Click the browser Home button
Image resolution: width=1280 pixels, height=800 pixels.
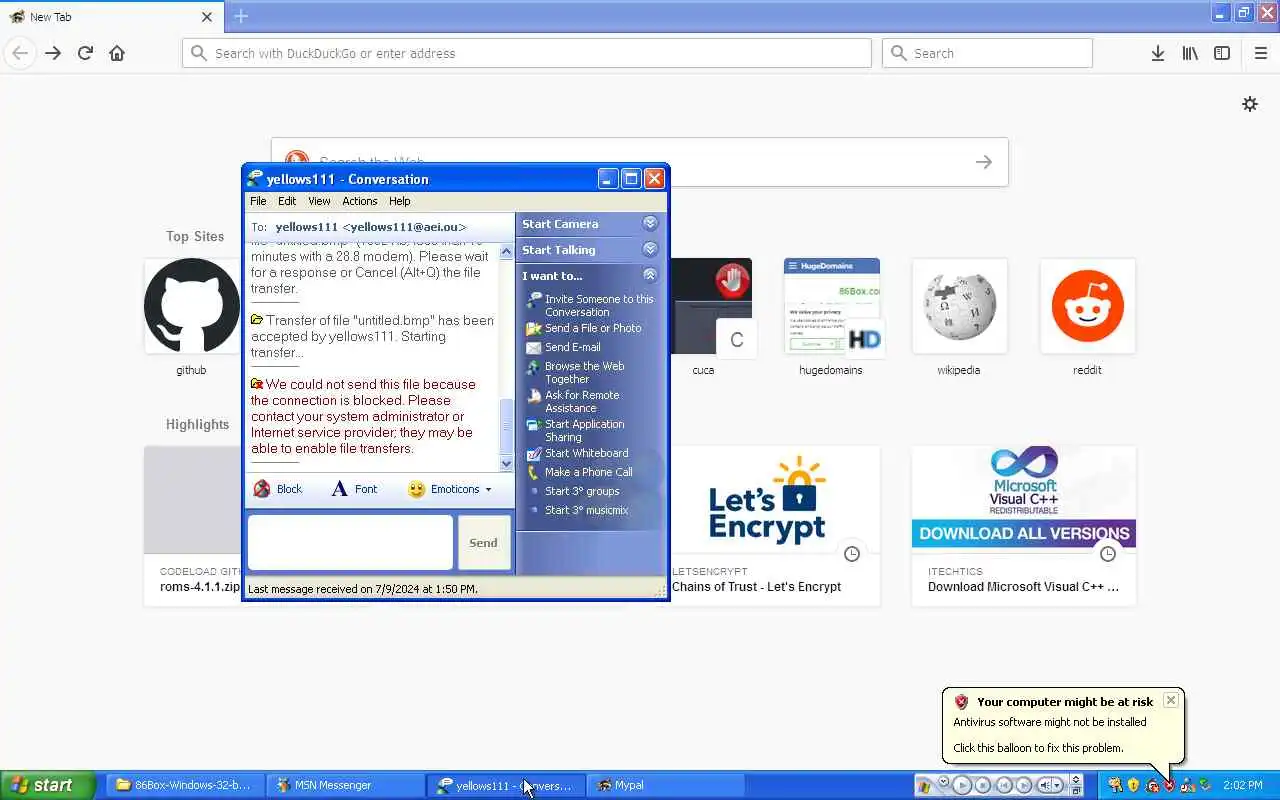coord(117,53)
